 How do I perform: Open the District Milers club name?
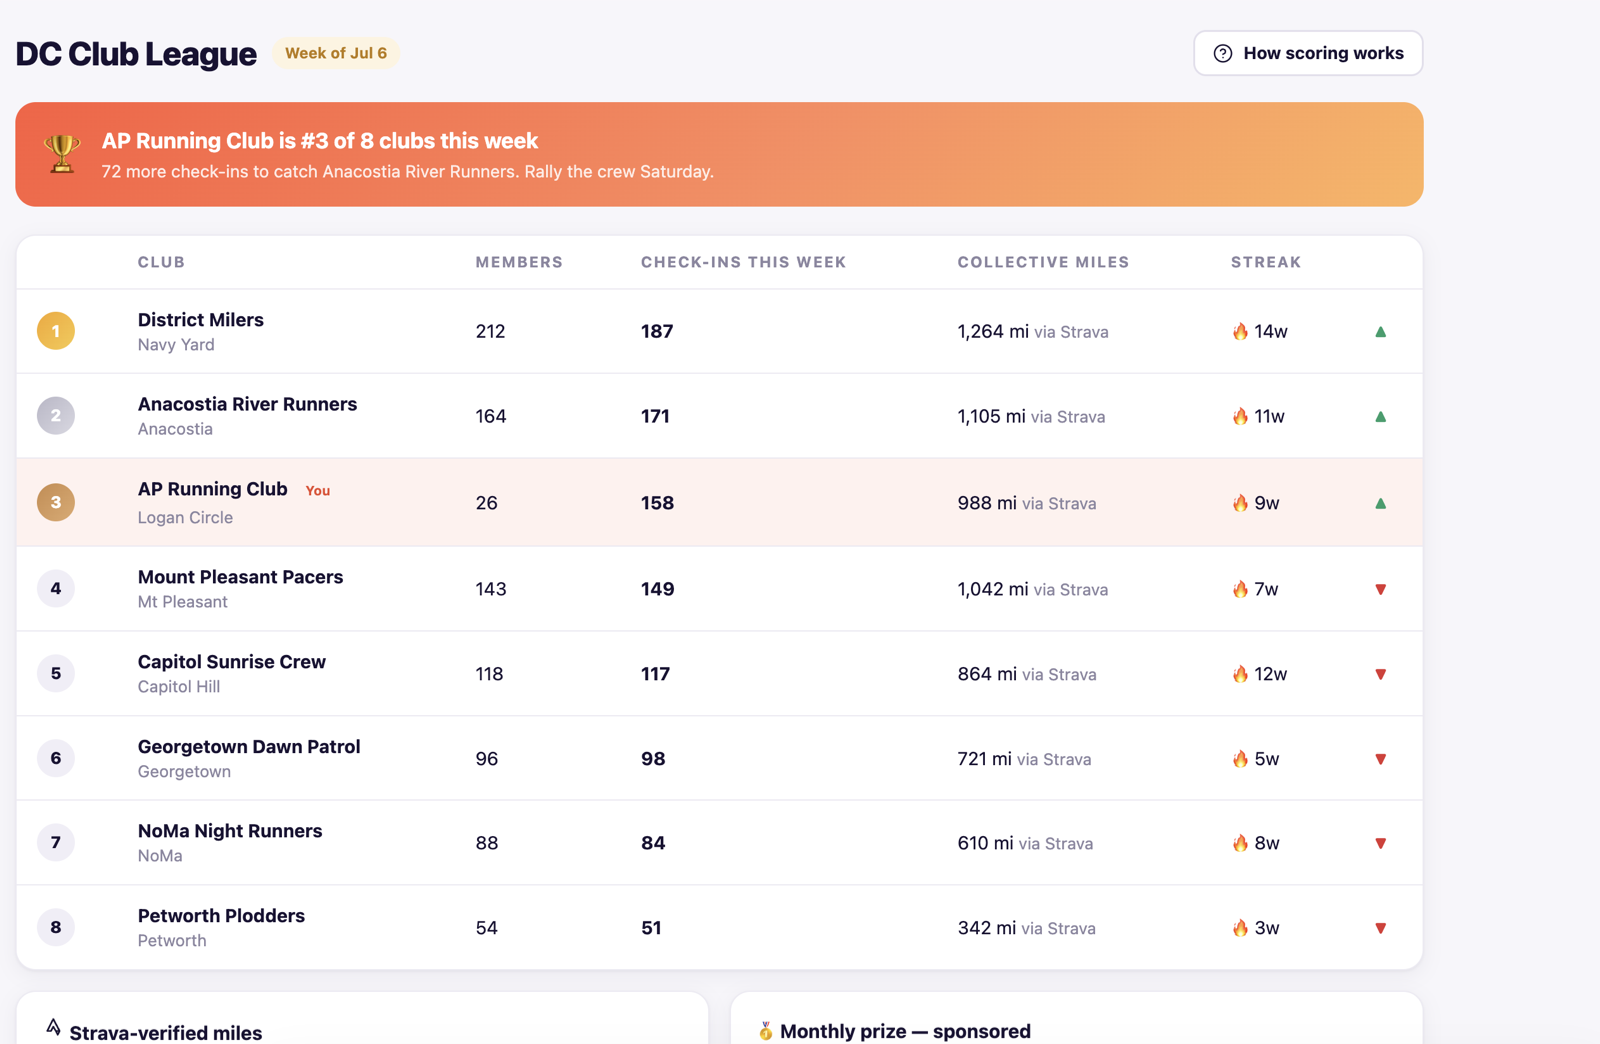[x=201, y=320]
